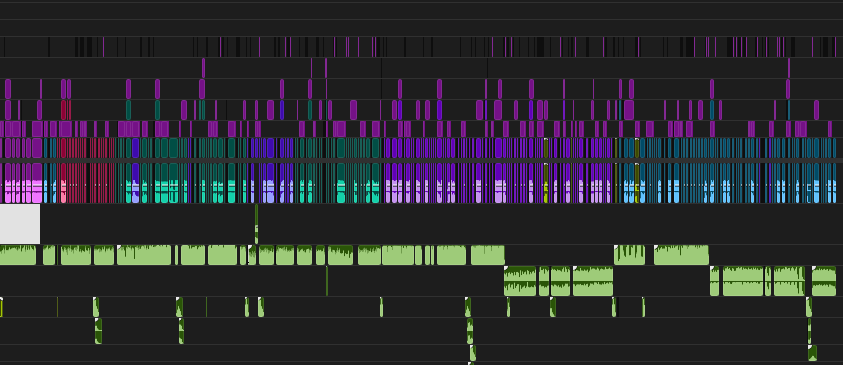The image size is (843, 365).
Task: Select the last green clip on the first audio track
Action: tap(681, 255)
